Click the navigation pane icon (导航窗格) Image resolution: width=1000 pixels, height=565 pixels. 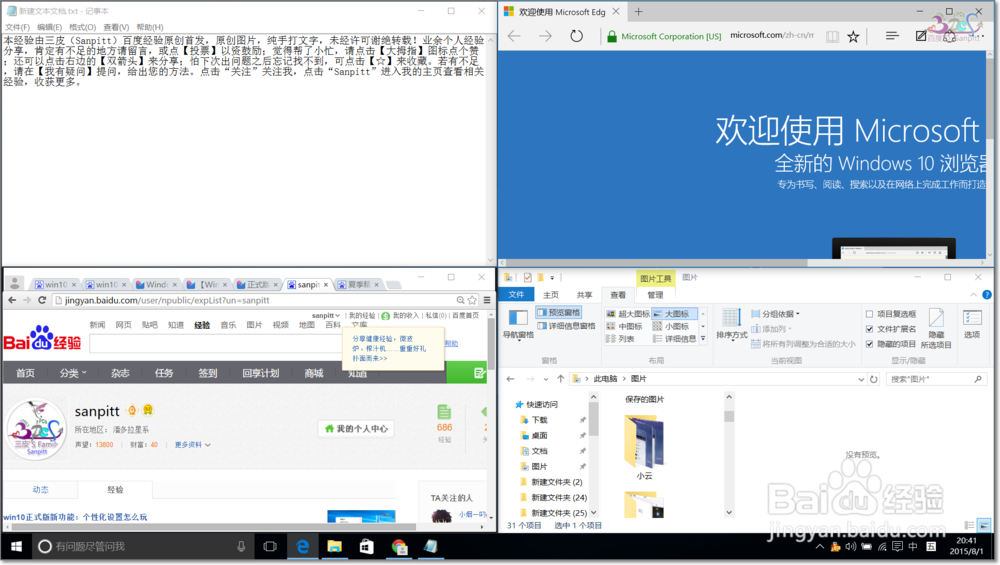[x=518, y=323]
